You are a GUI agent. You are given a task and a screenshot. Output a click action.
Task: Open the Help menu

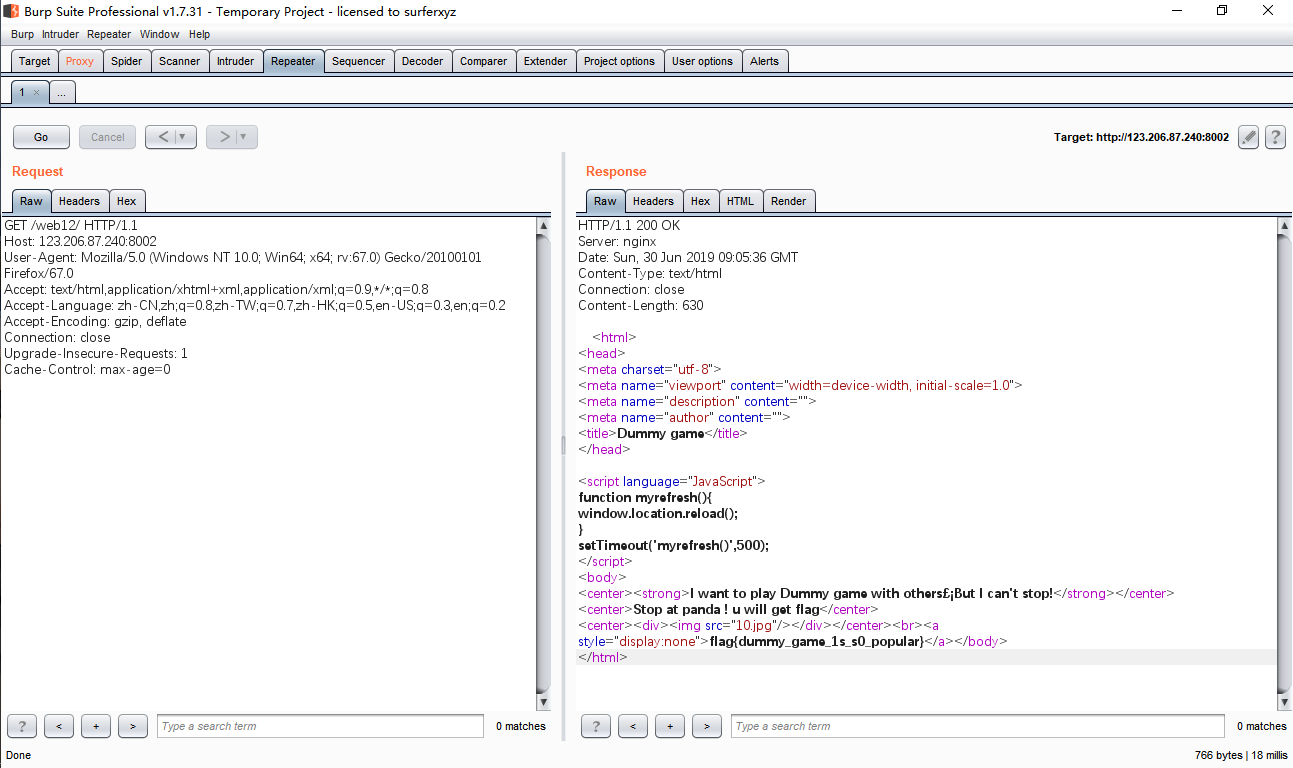200,34
